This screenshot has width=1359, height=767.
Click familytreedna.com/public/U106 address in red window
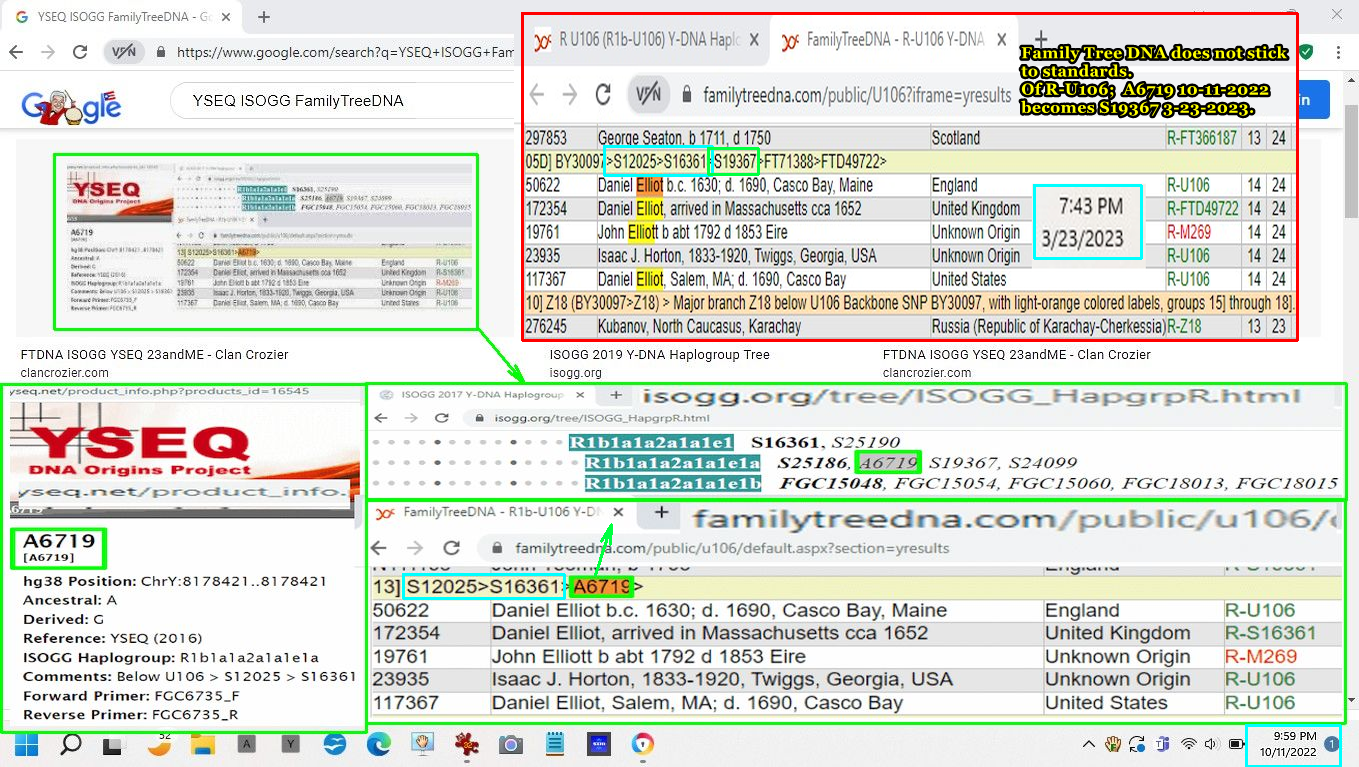click(x=857, y=95)
